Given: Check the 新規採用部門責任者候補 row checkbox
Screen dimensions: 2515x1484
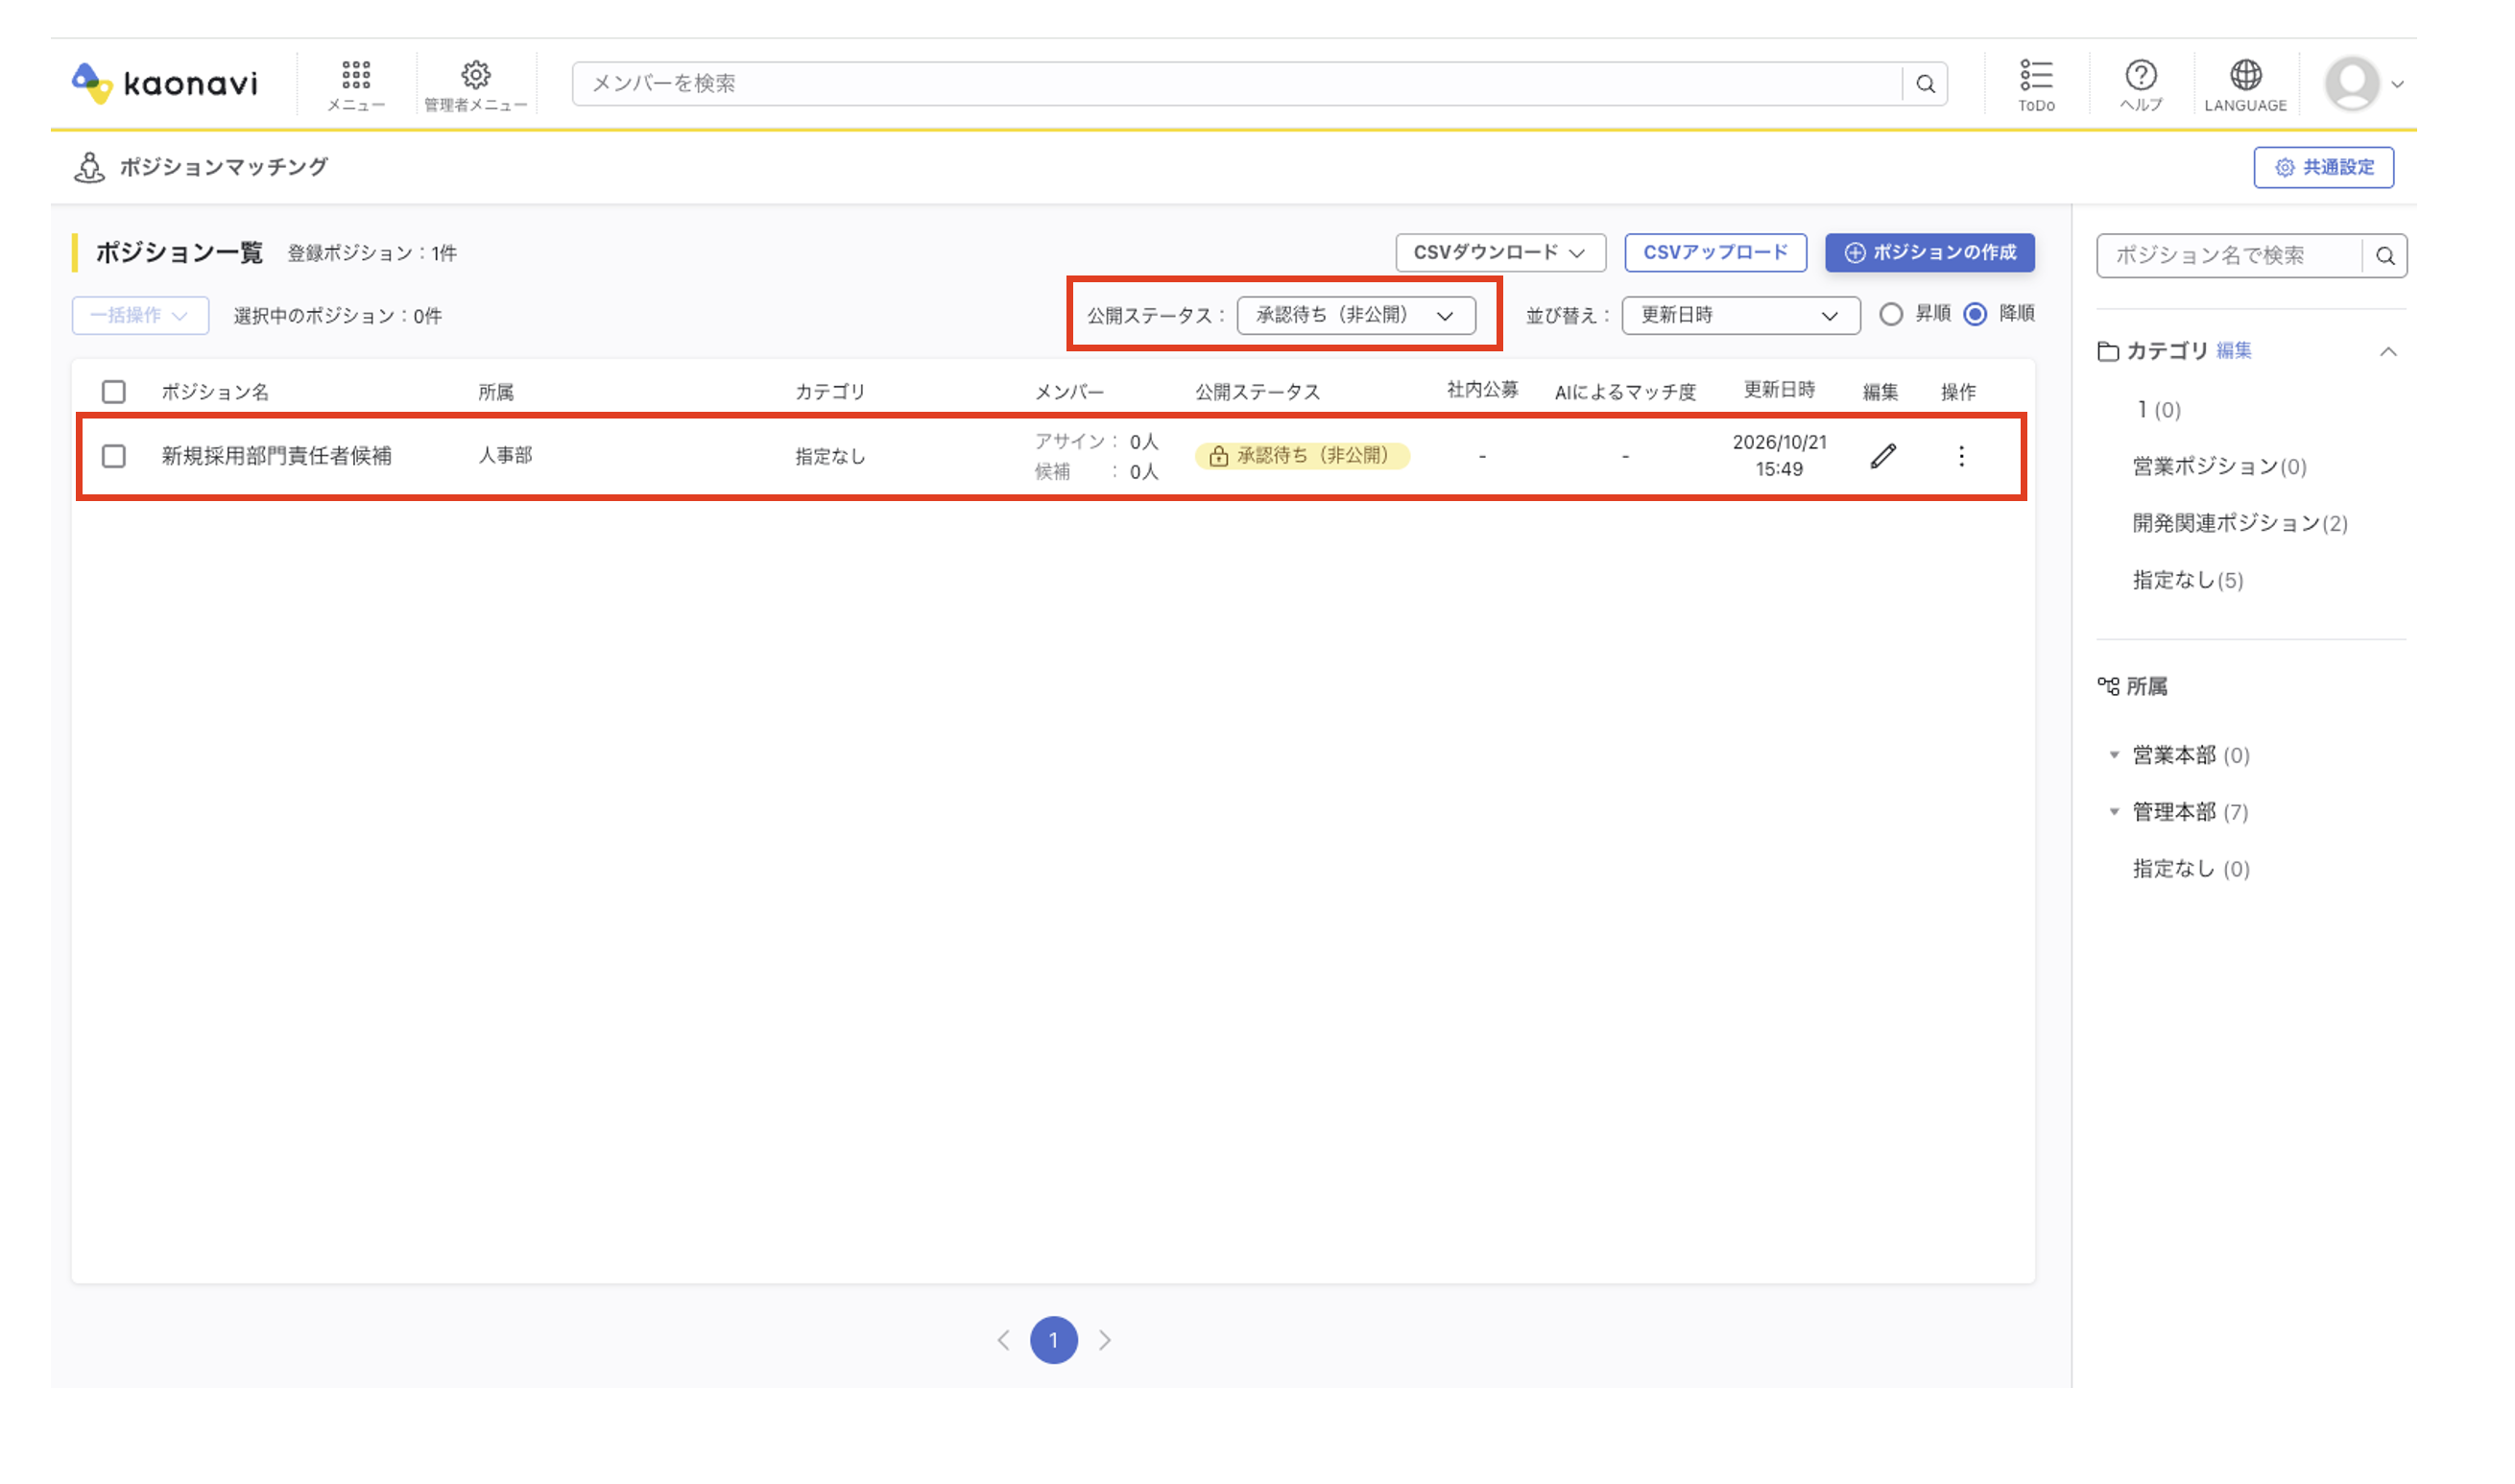Looking at the screenshot, I should (x=114, y=456).
